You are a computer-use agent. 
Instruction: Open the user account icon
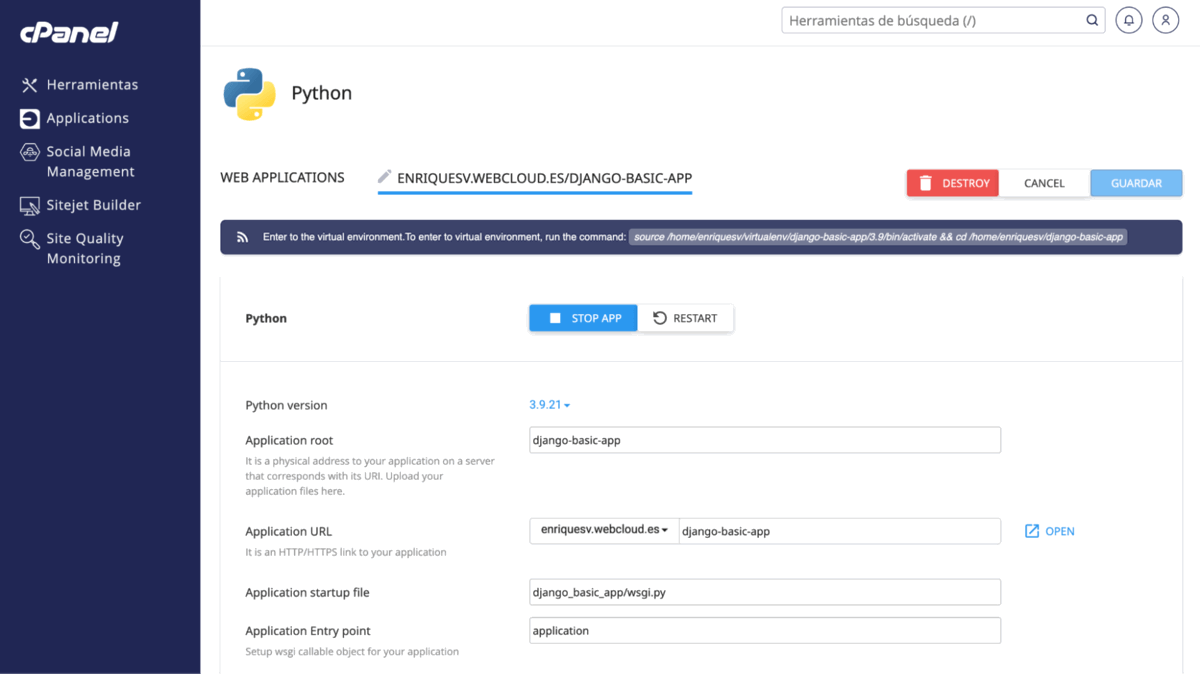[1165, 20]
